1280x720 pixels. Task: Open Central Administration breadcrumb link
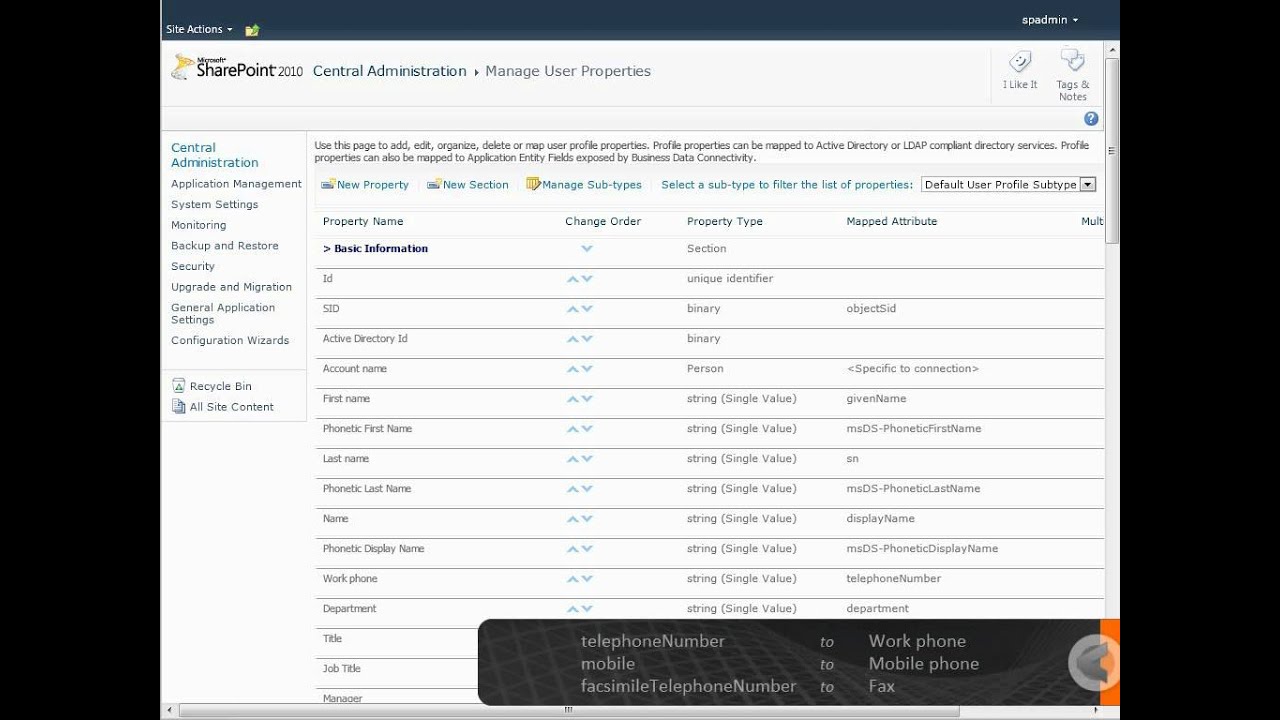click(389, 71)
